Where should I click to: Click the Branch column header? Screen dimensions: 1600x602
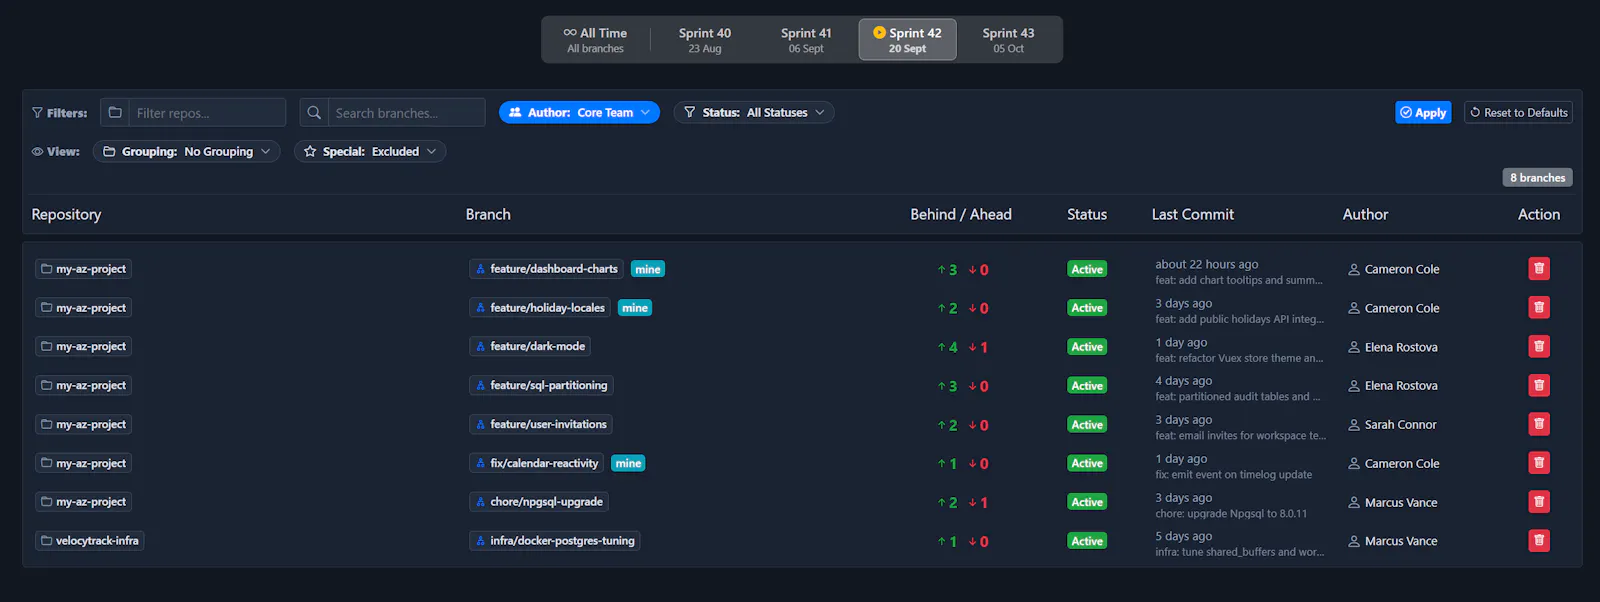coord(488,214)
